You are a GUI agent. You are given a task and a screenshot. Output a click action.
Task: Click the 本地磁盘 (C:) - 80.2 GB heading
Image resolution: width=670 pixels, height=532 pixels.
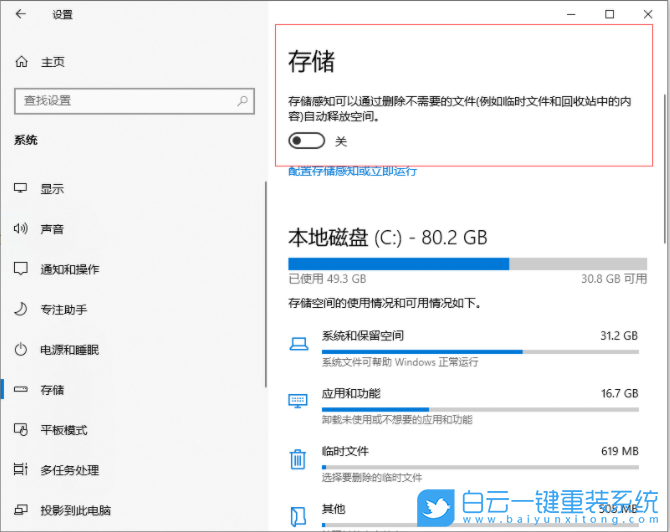tap(388, 238)
